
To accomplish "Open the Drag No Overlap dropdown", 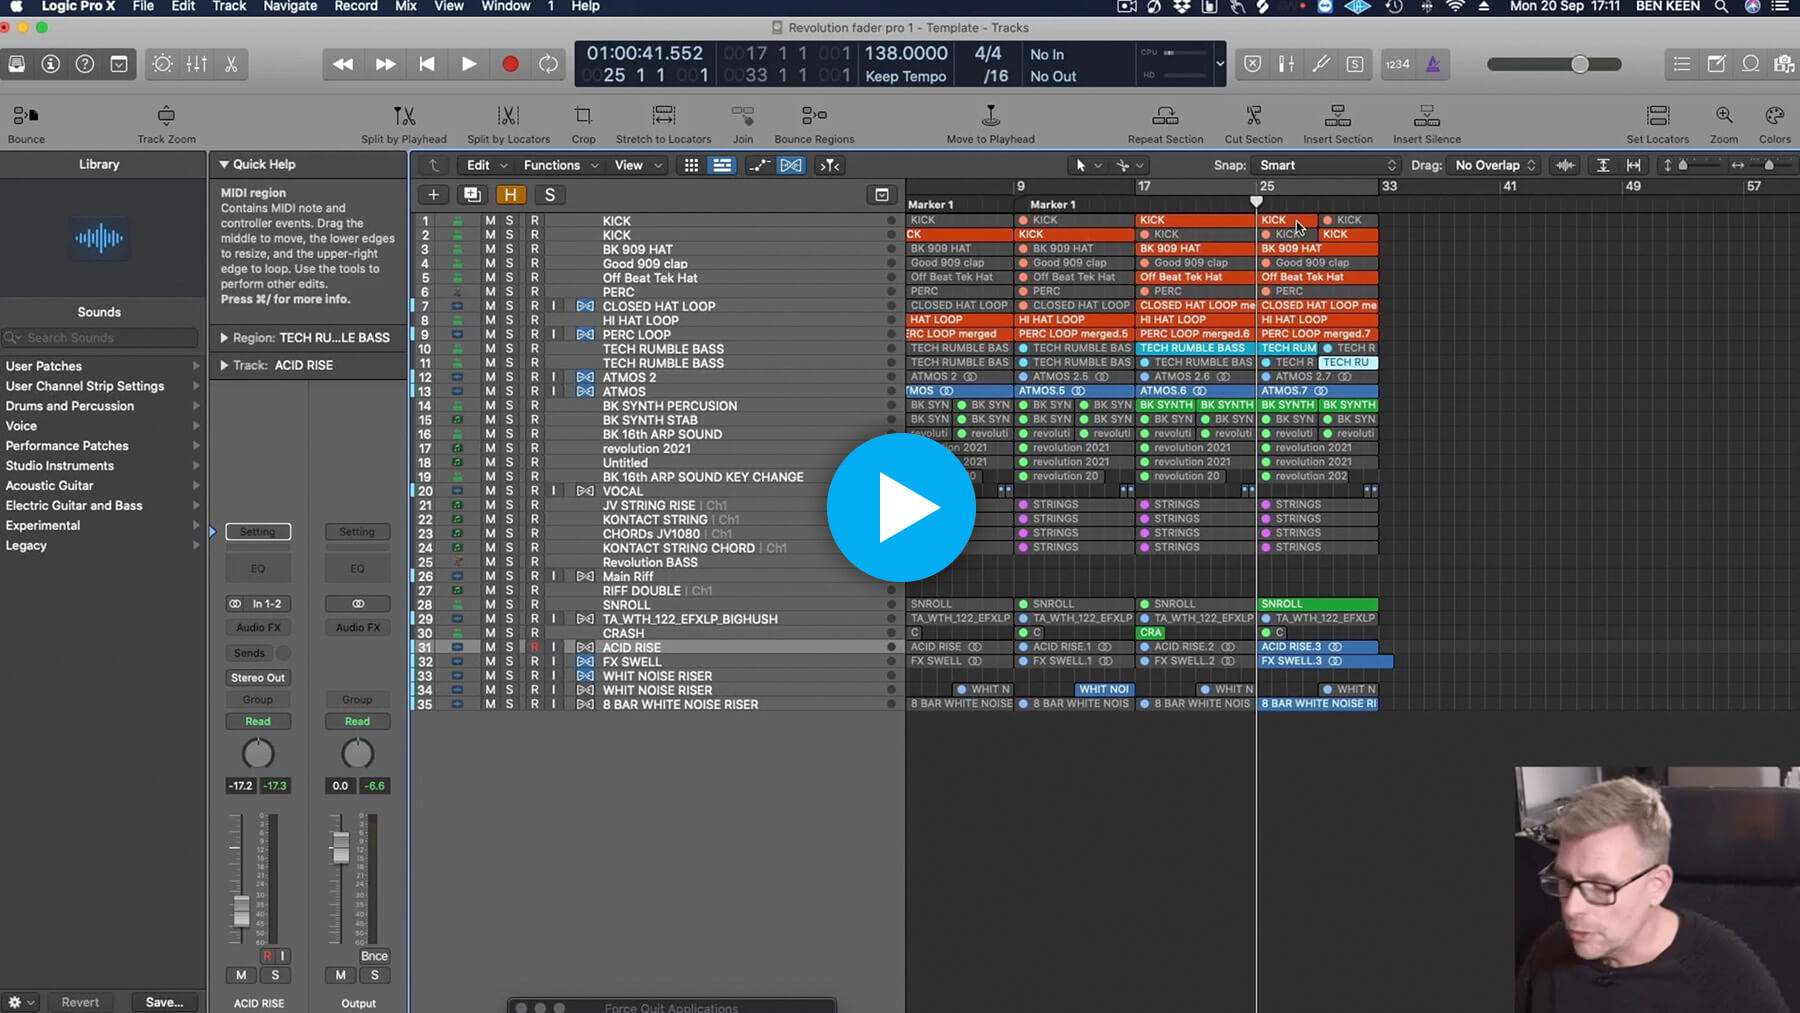I will (x=1495, y=165).
